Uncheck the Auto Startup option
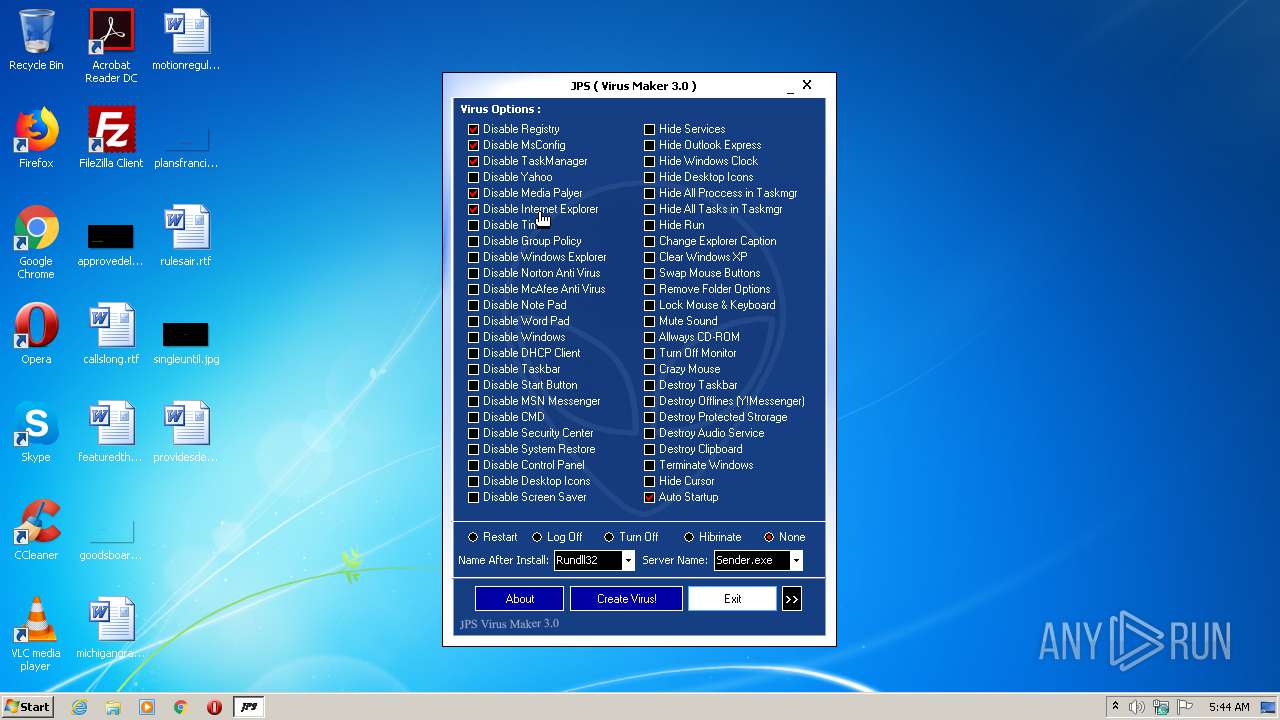Viewport: 1280px width, 720px height. [x=650, y=497]
